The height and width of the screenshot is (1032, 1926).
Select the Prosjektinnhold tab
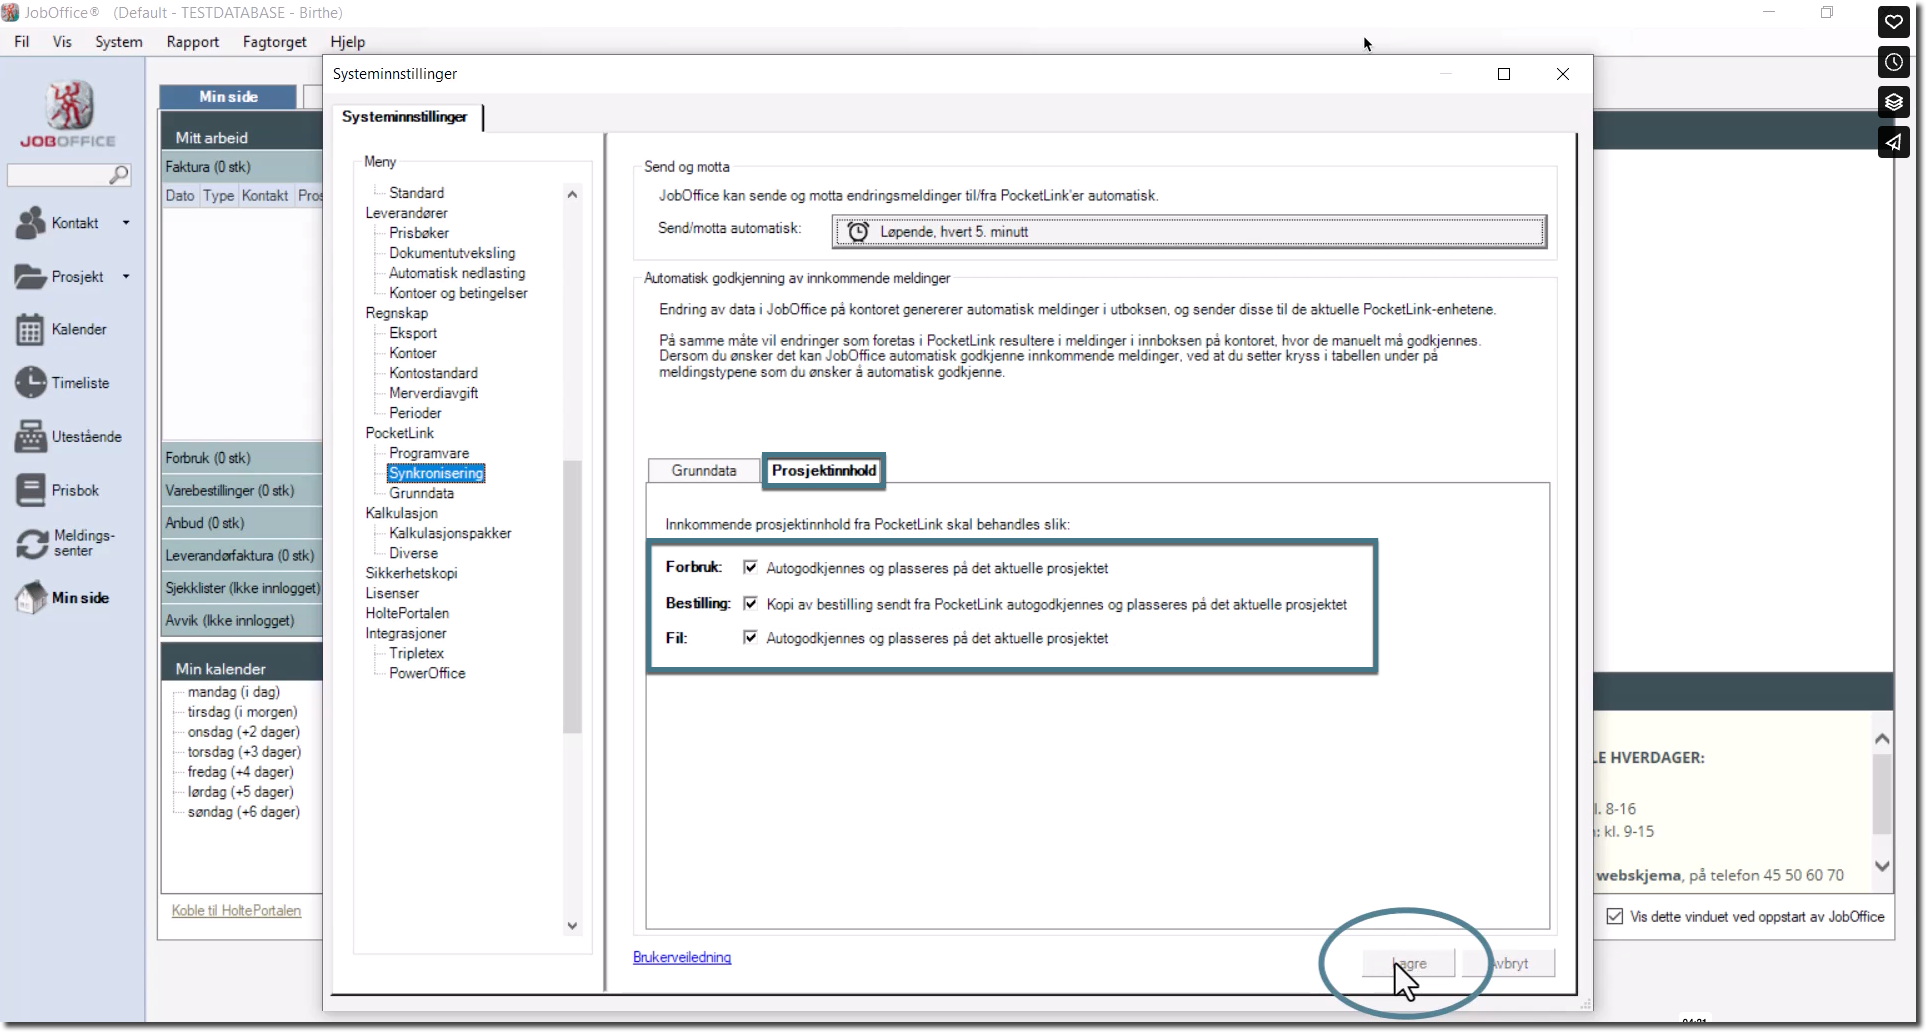click(x=824, y=470)
